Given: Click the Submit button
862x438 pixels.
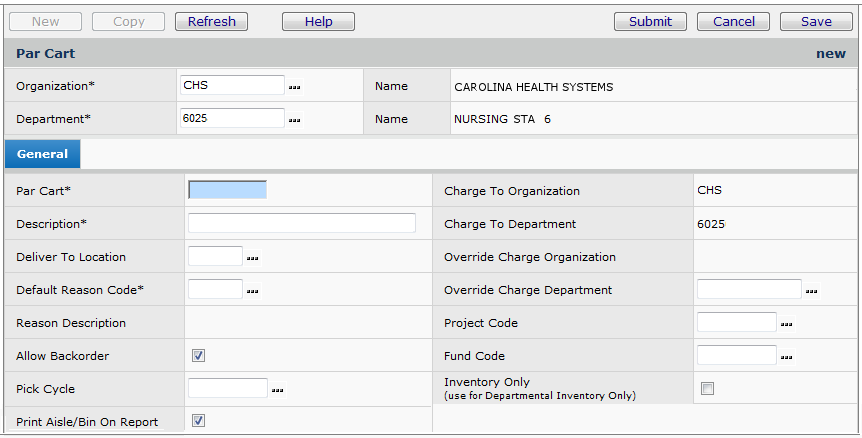Looking at the screenshot, I should click(650, 21).
